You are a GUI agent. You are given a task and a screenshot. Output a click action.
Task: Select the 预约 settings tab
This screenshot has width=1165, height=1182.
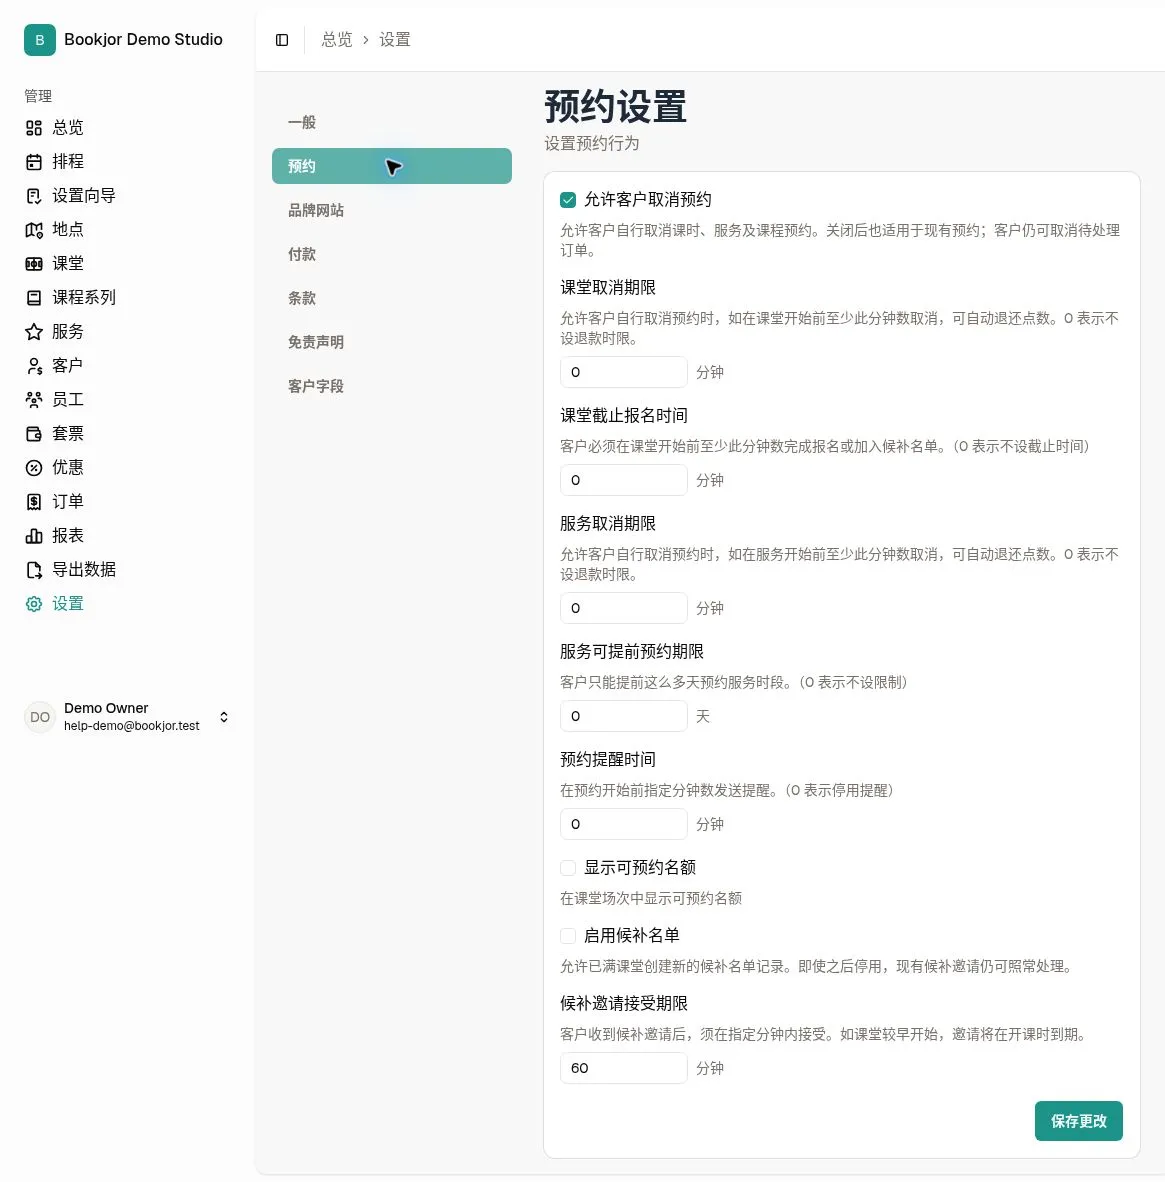[x=391, y=166]
